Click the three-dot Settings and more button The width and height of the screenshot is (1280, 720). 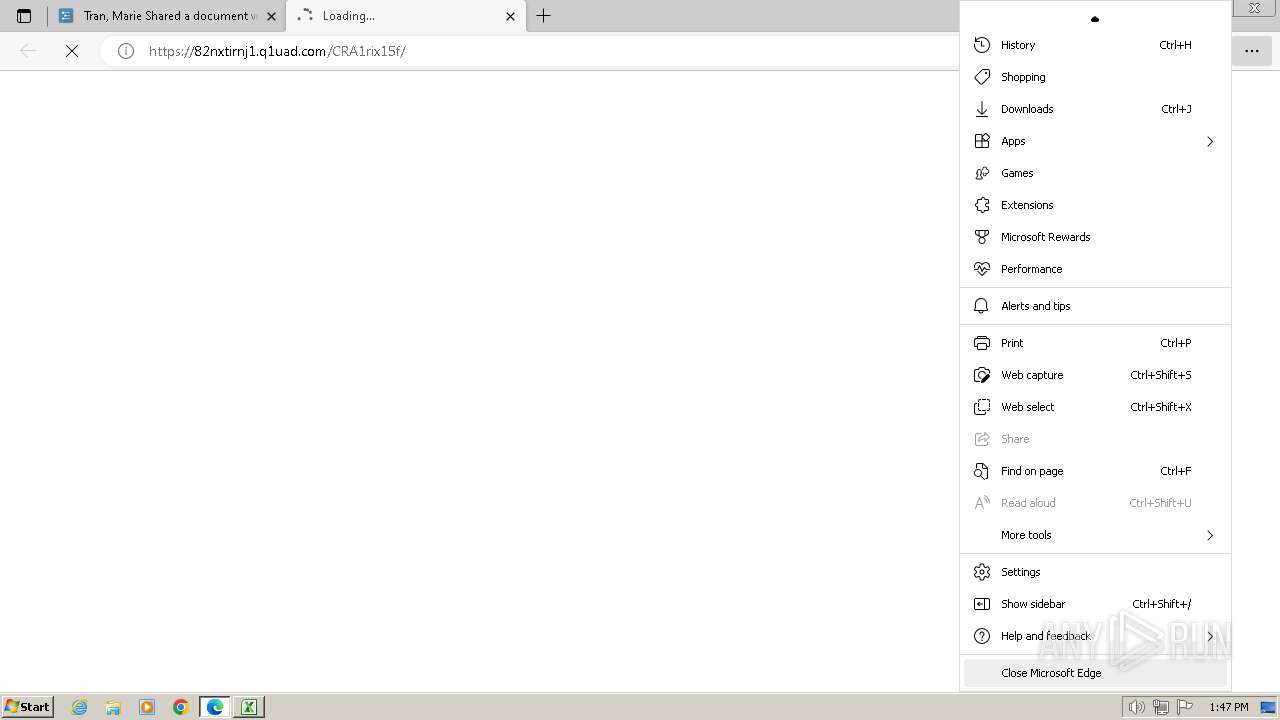(1252, 51)
